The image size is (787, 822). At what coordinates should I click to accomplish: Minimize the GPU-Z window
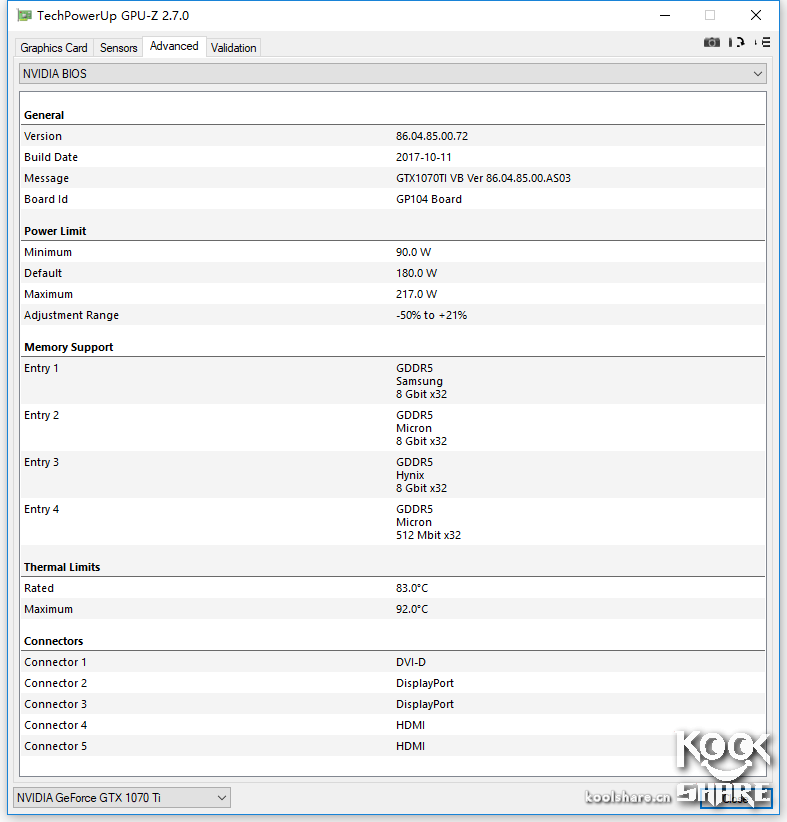(x=665, y=15)
